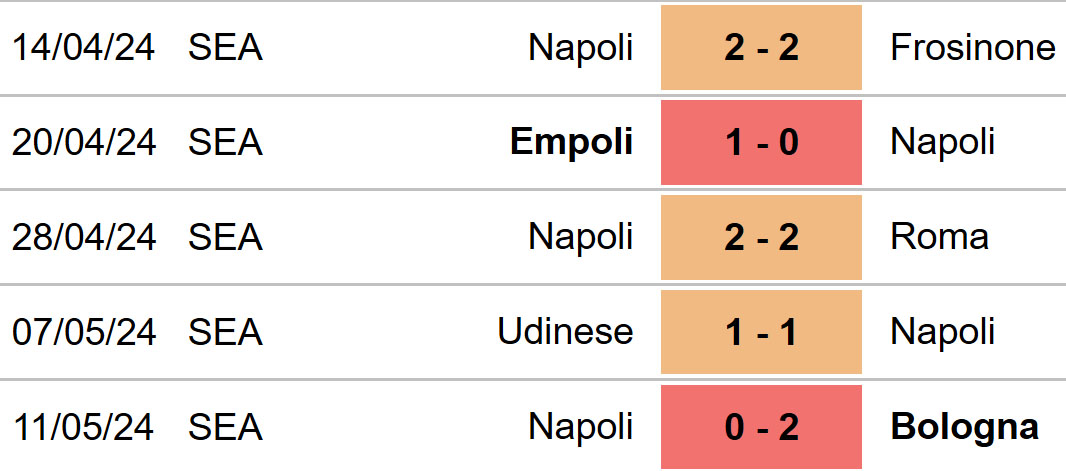Click Napoli in the 20/04/24 row
1066x471 pixels.
943,143
